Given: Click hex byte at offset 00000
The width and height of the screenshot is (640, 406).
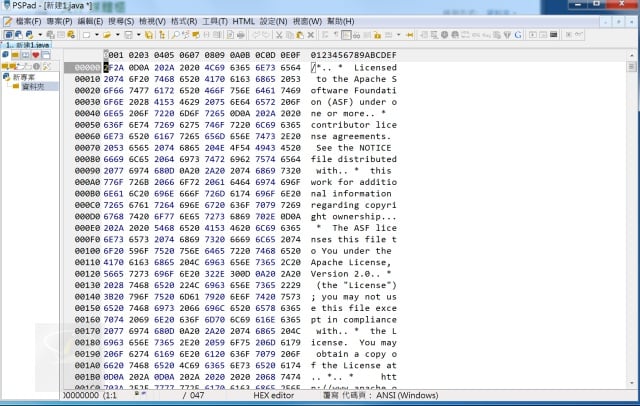Looking at the screenshot, I should pos(110,67).
